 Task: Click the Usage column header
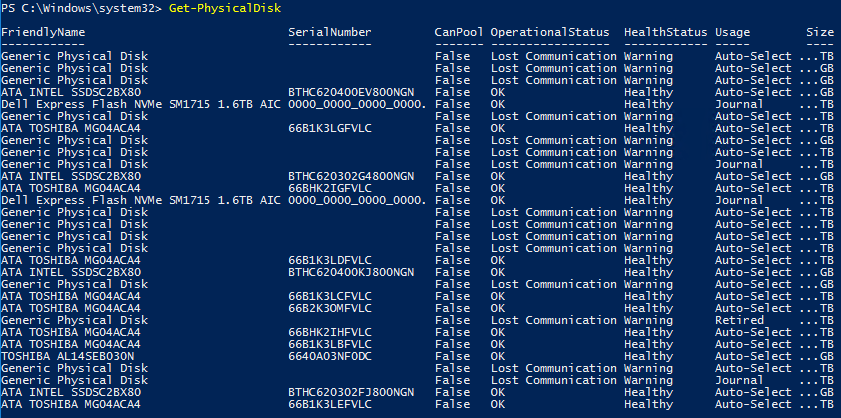pyautogui.click(x=732, y=32)
